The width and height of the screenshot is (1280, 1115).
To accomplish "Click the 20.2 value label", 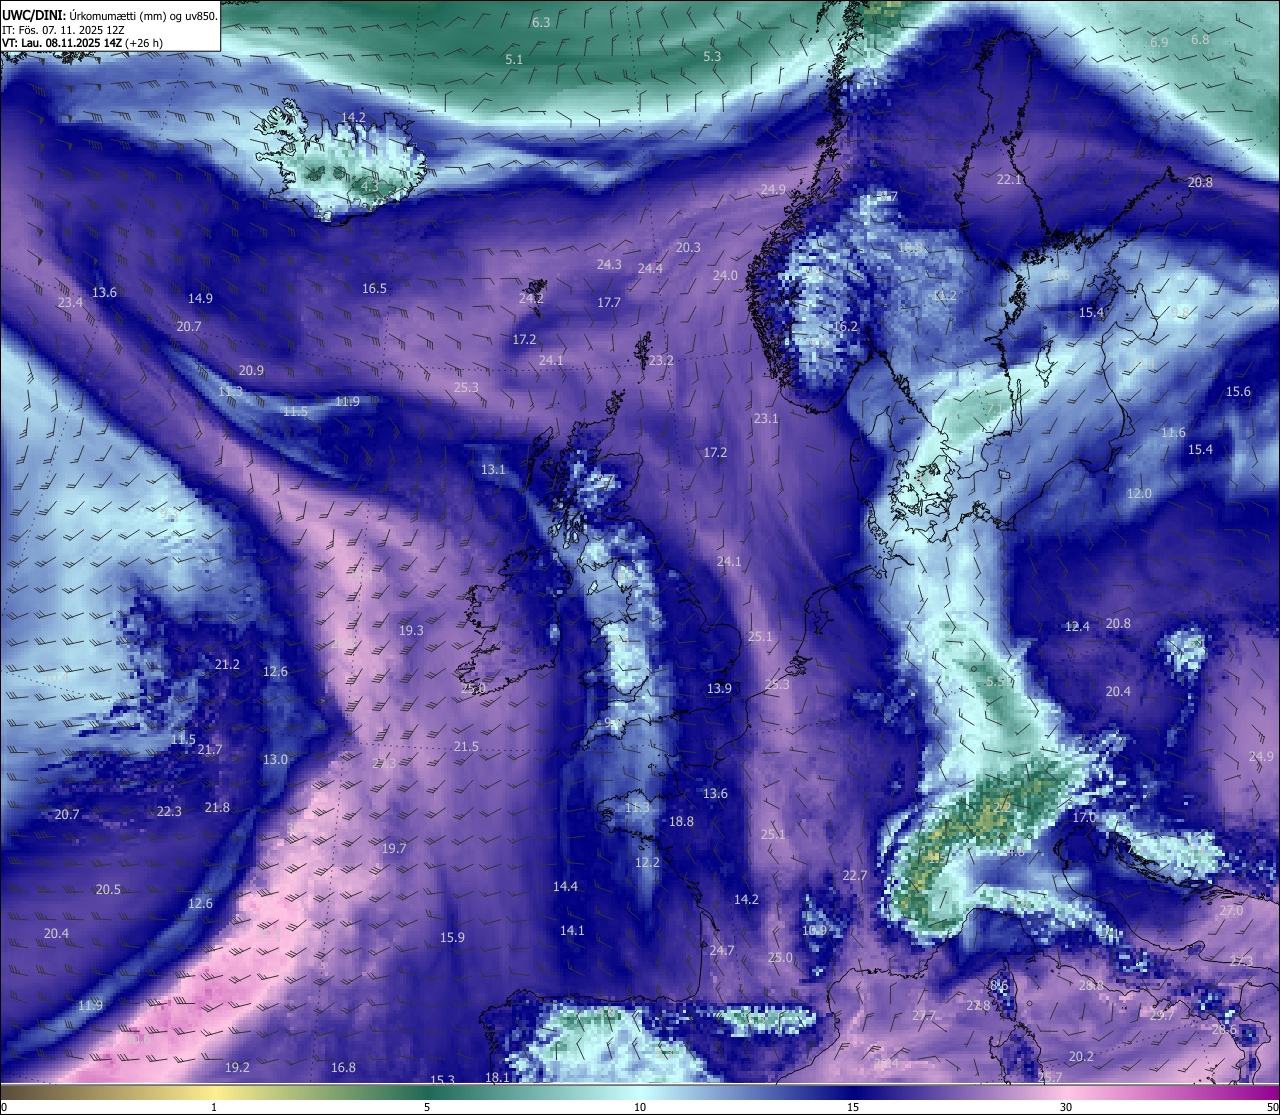I will (x=1081, y=1057).
